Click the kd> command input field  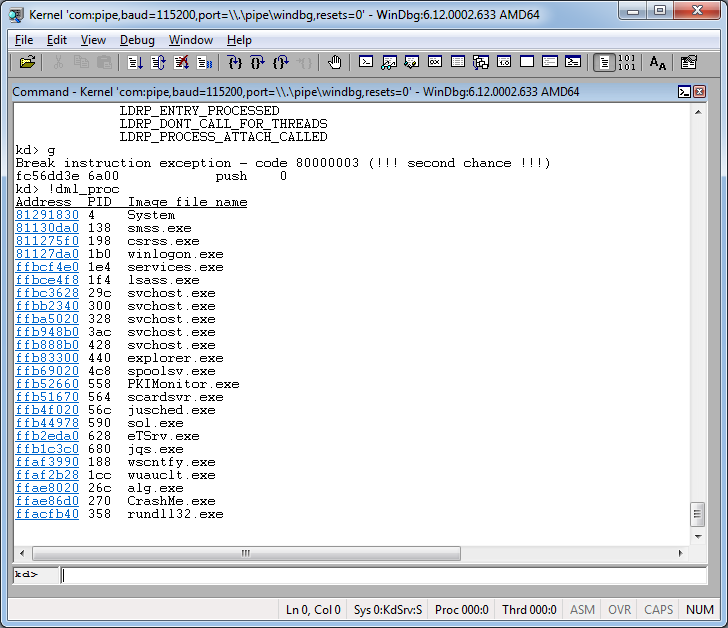pos(384,576)
